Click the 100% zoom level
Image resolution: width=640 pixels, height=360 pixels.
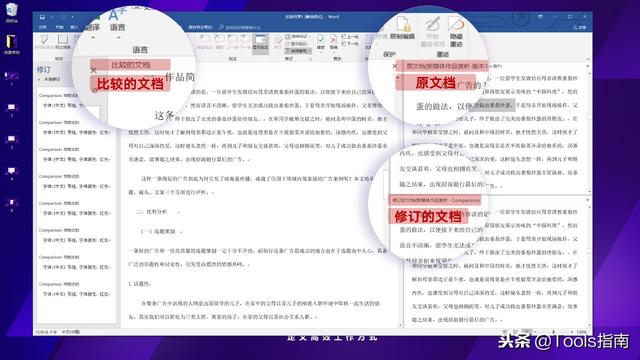581,332
